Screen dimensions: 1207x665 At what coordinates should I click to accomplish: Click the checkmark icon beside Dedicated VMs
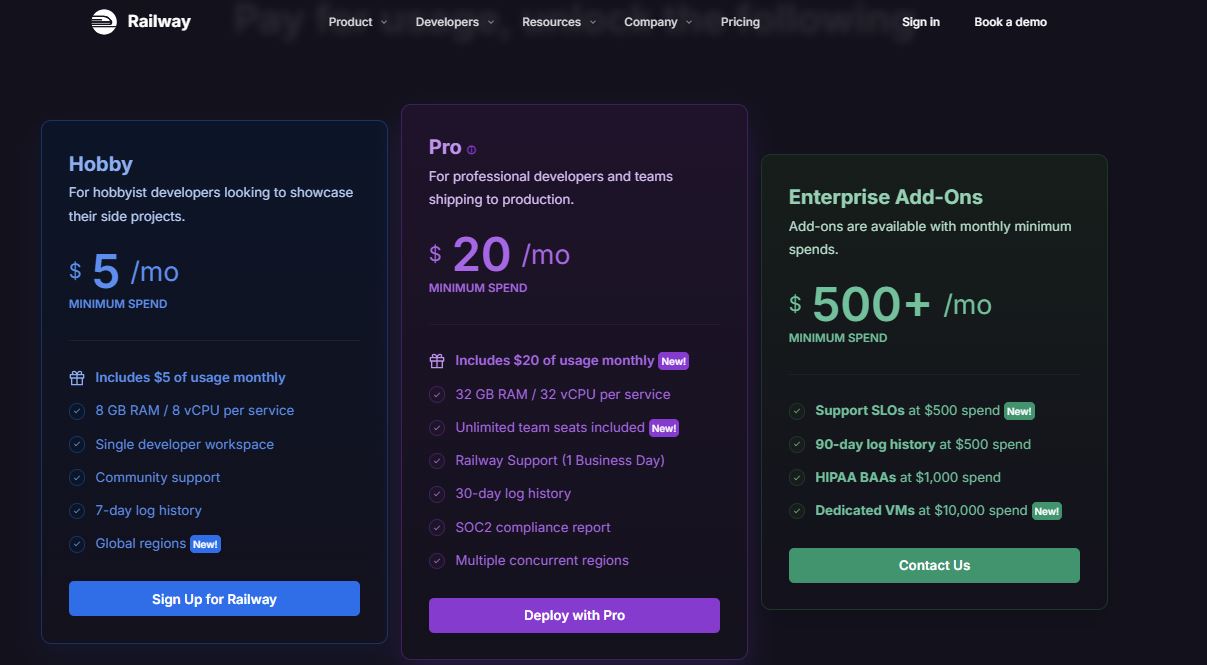(x=797, y=511)
